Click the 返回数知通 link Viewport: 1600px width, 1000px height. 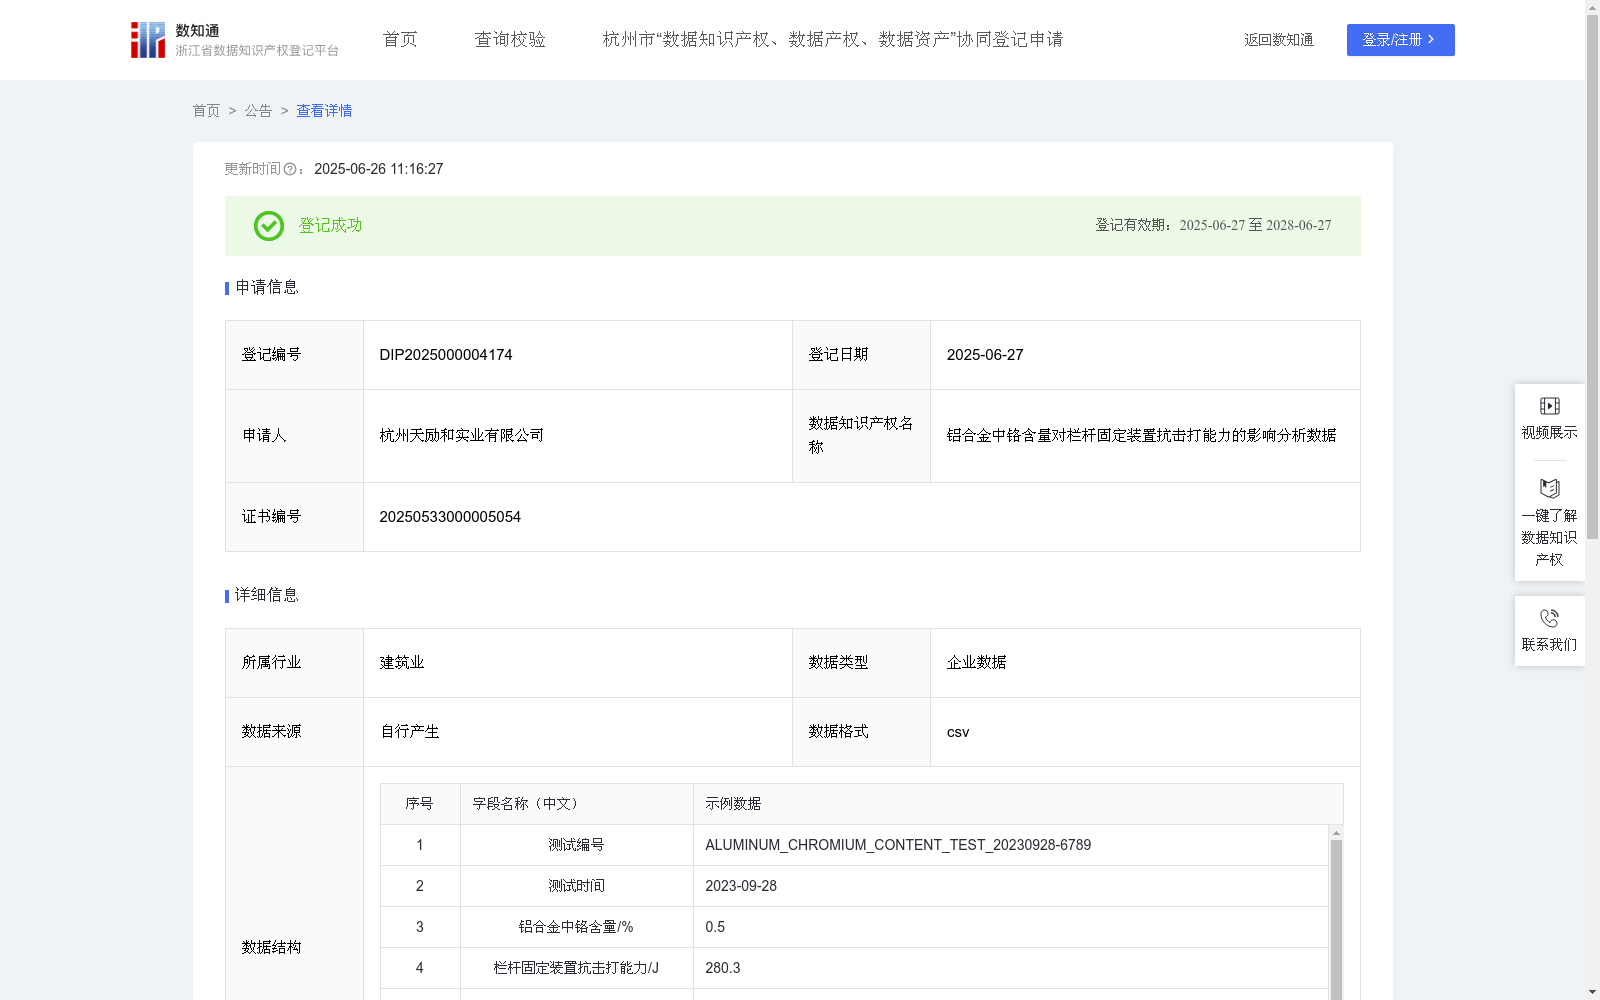click(1279, 40)
